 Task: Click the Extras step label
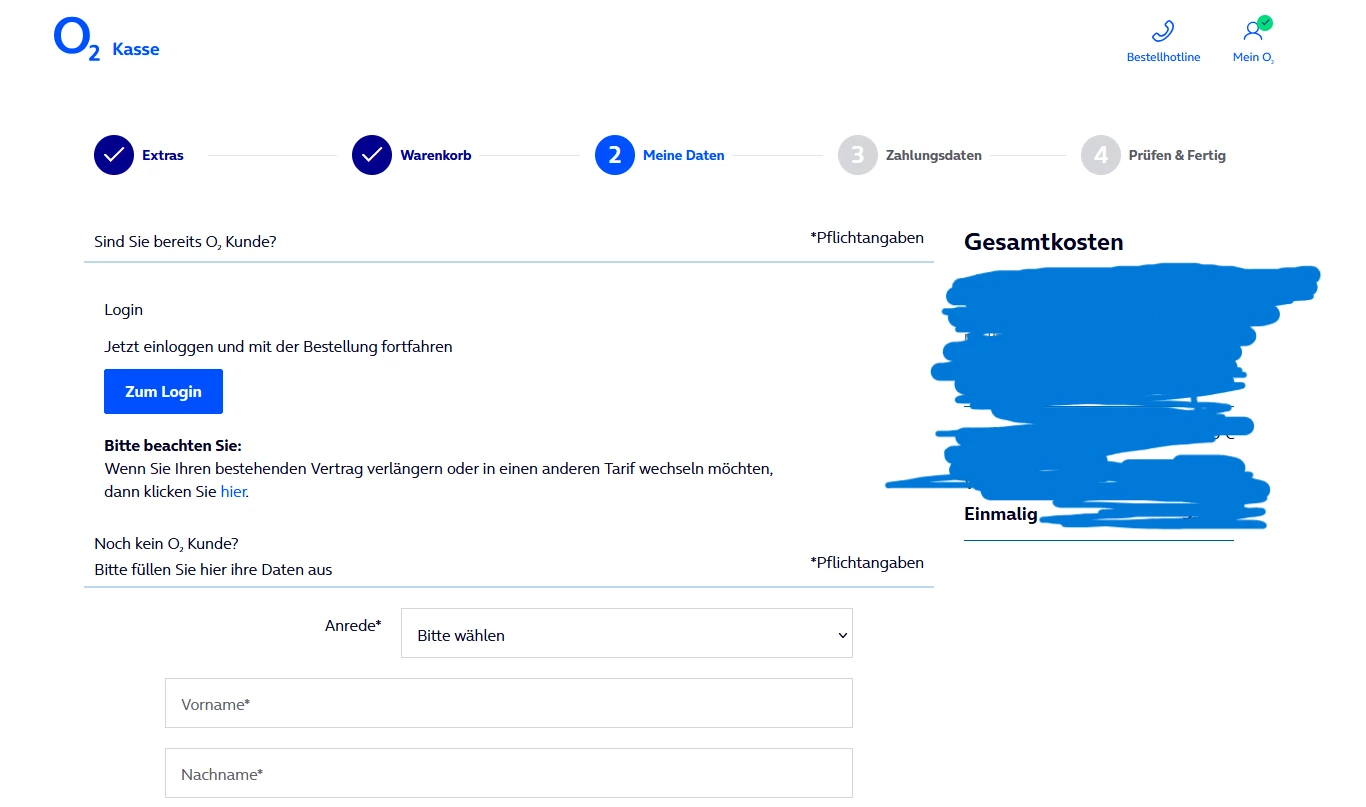pyautogui.click(x=163, y=155)
